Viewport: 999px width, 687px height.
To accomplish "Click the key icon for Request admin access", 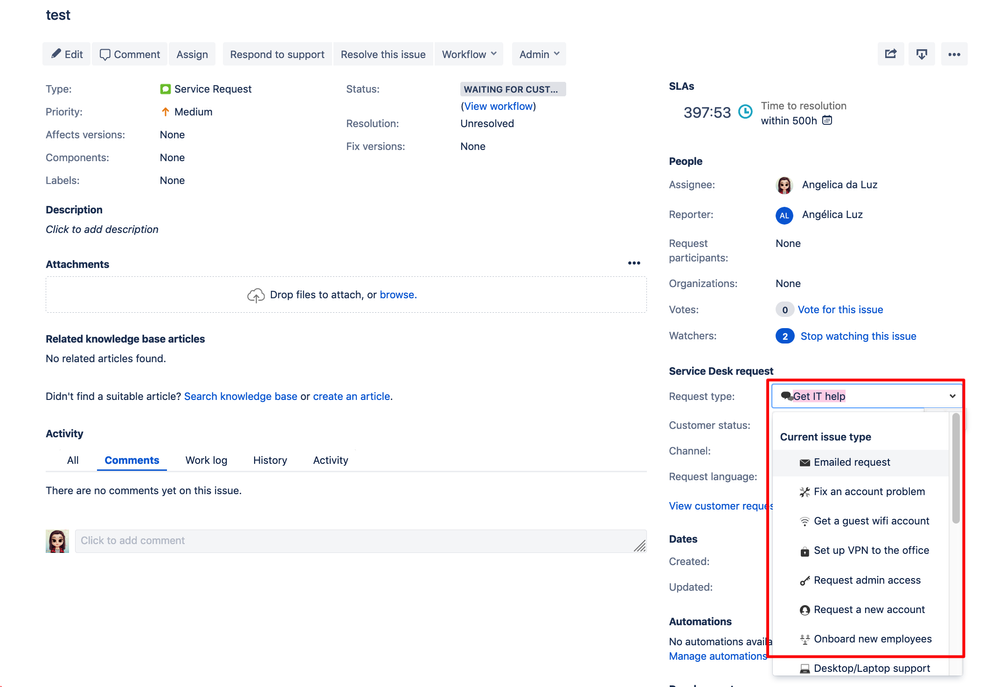I will point(805,581).
